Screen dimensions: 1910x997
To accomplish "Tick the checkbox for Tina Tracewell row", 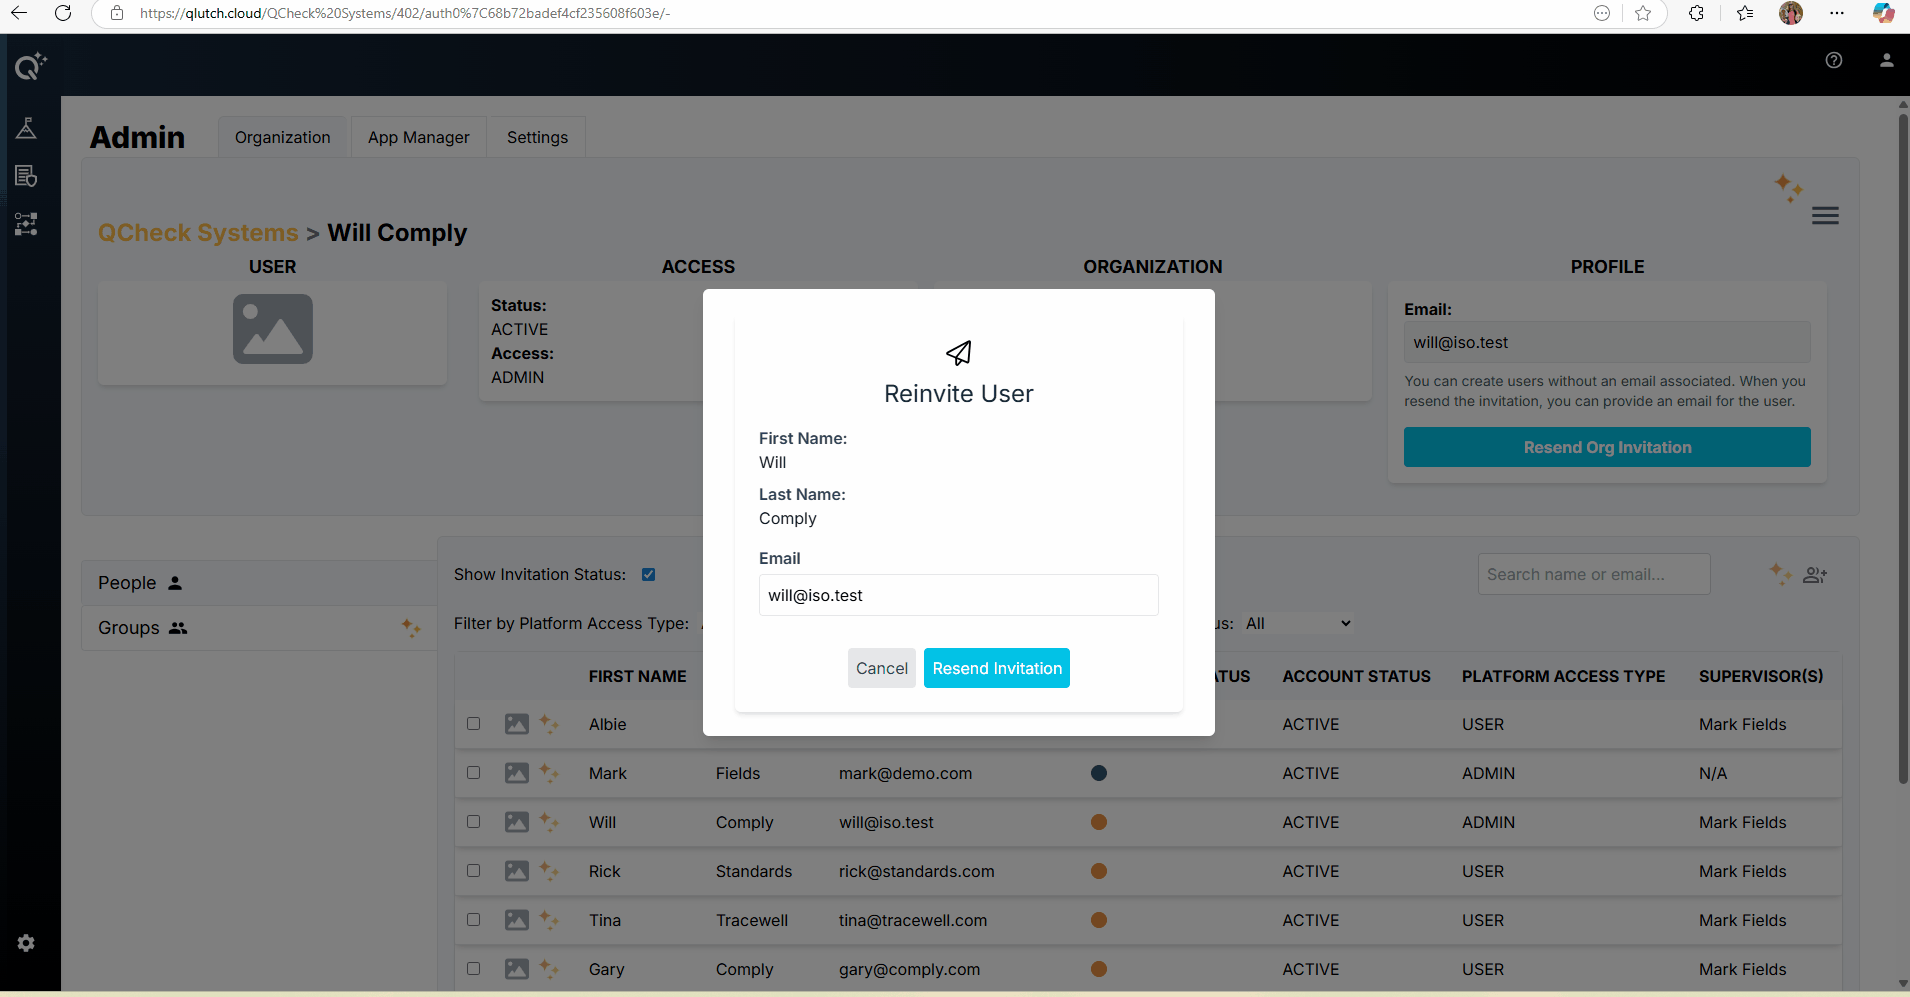I will click(x=474, y=920).
